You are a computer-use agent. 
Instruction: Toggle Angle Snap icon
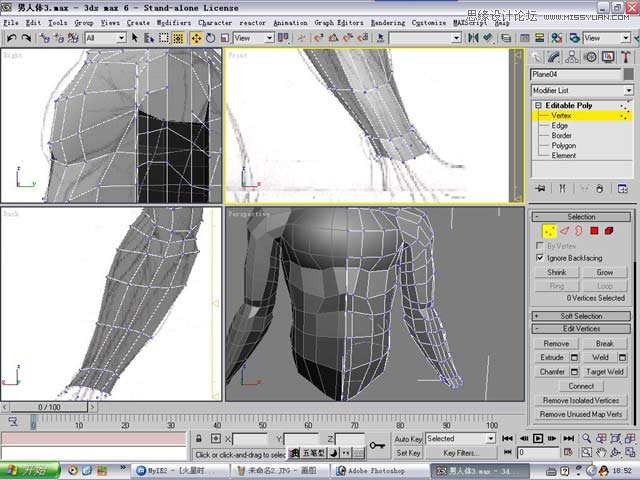[333, 38]
